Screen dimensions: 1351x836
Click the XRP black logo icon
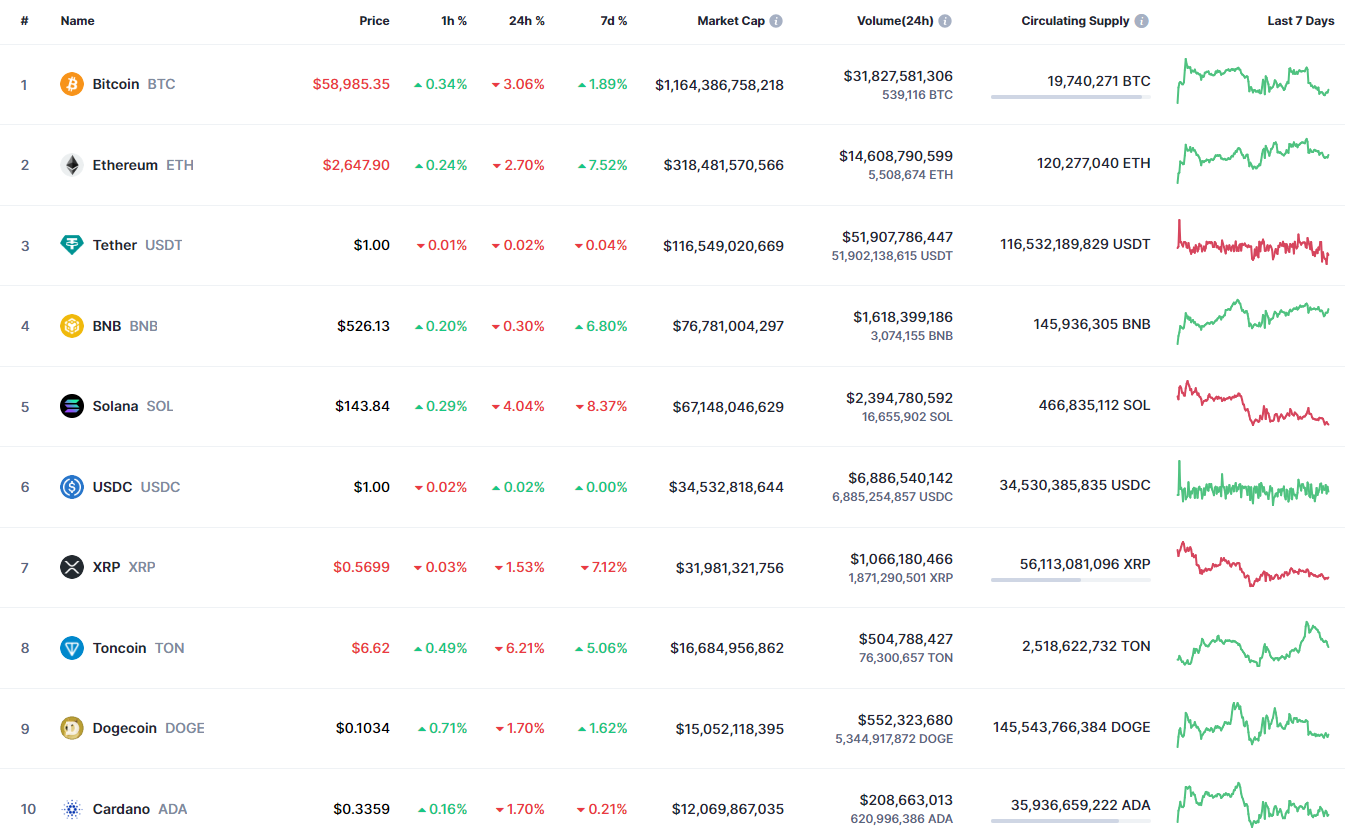click(x=72, y=567)
